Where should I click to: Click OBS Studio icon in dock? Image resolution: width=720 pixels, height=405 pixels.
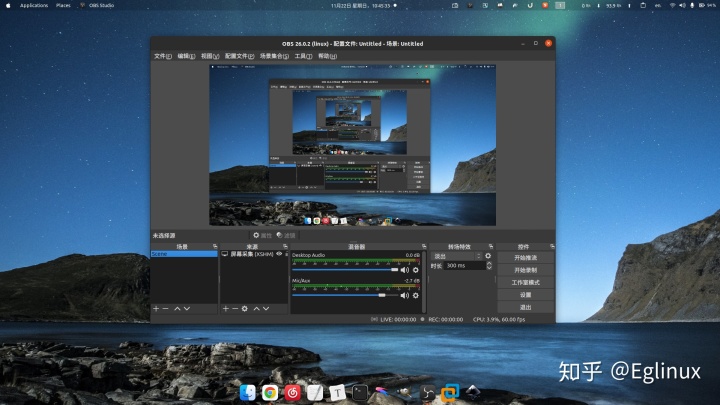click(x=428, y=393)
